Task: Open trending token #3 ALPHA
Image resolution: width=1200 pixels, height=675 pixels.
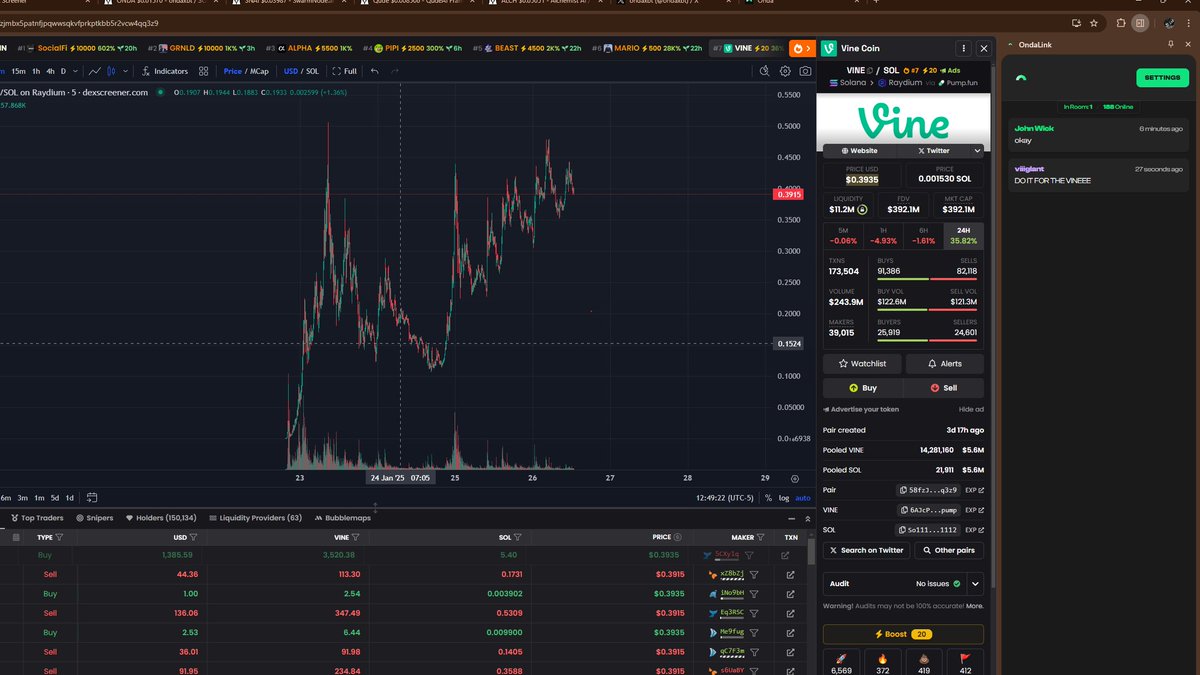Action: point(309,48)
